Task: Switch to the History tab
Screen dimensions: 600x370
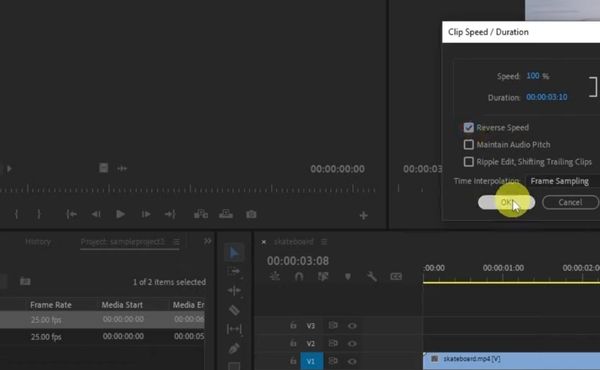Action: [x=38, y=242]
